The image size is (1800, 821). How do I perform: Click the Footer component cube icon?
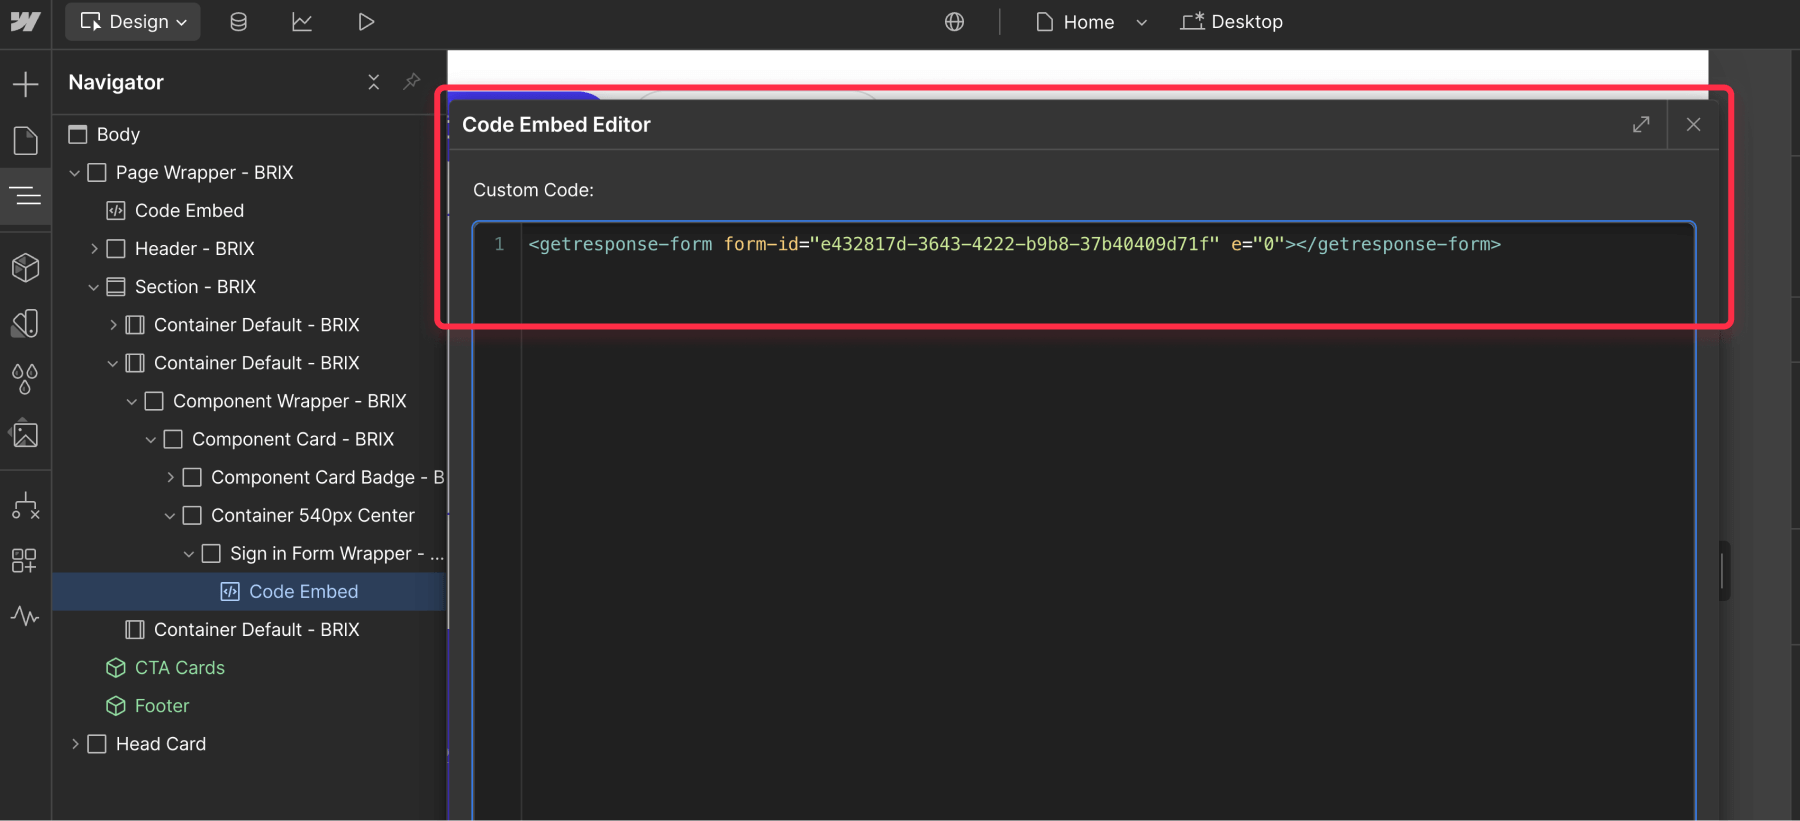(116, 705)
